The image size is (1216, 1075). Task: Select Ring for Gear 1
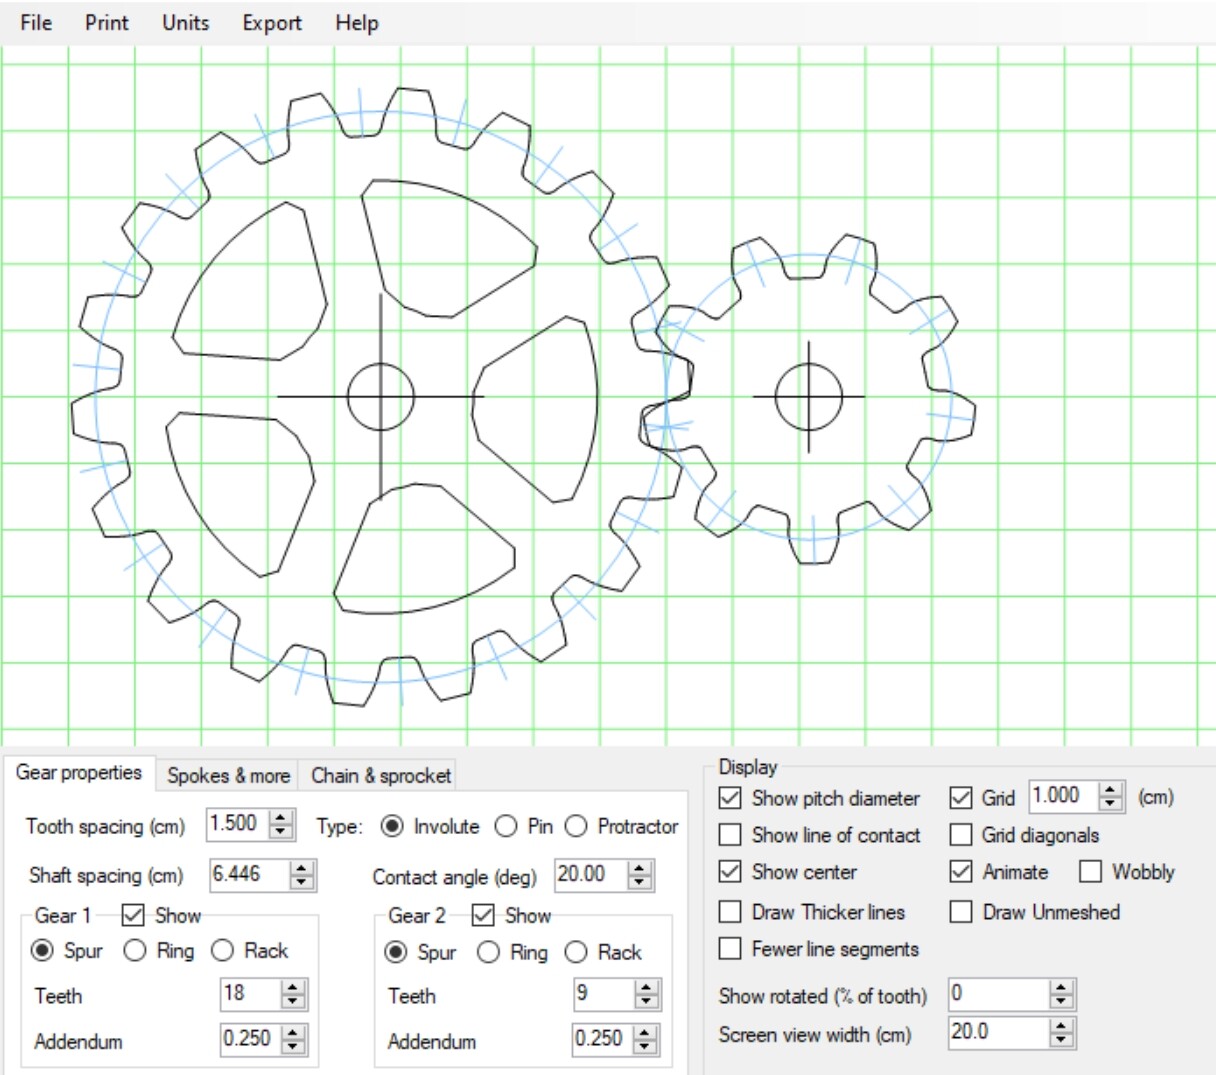135,950
